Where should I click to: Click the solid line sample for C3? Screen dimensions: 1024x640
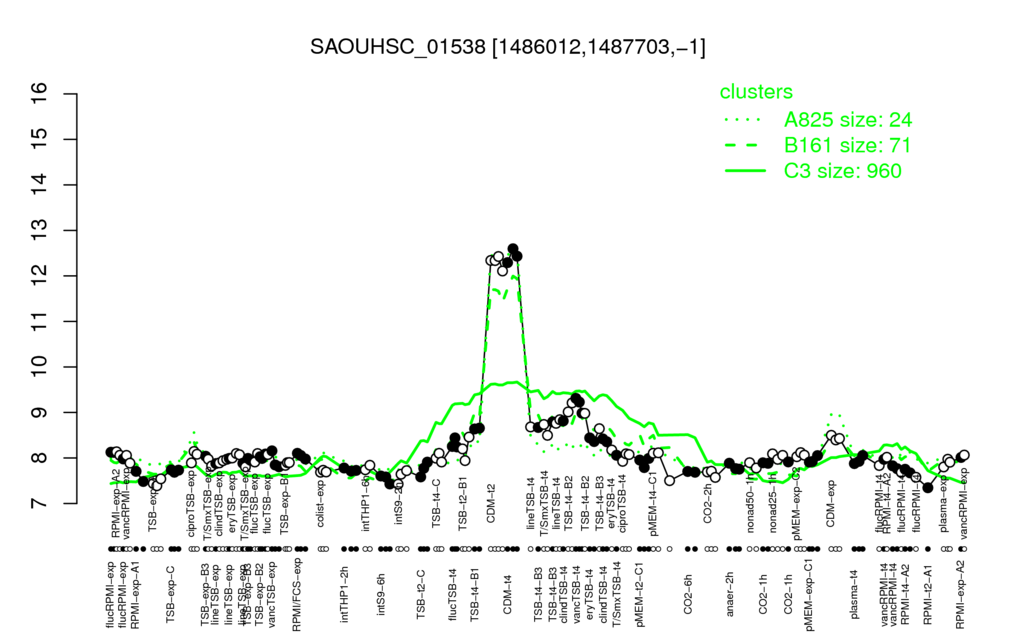pos(745,171)
